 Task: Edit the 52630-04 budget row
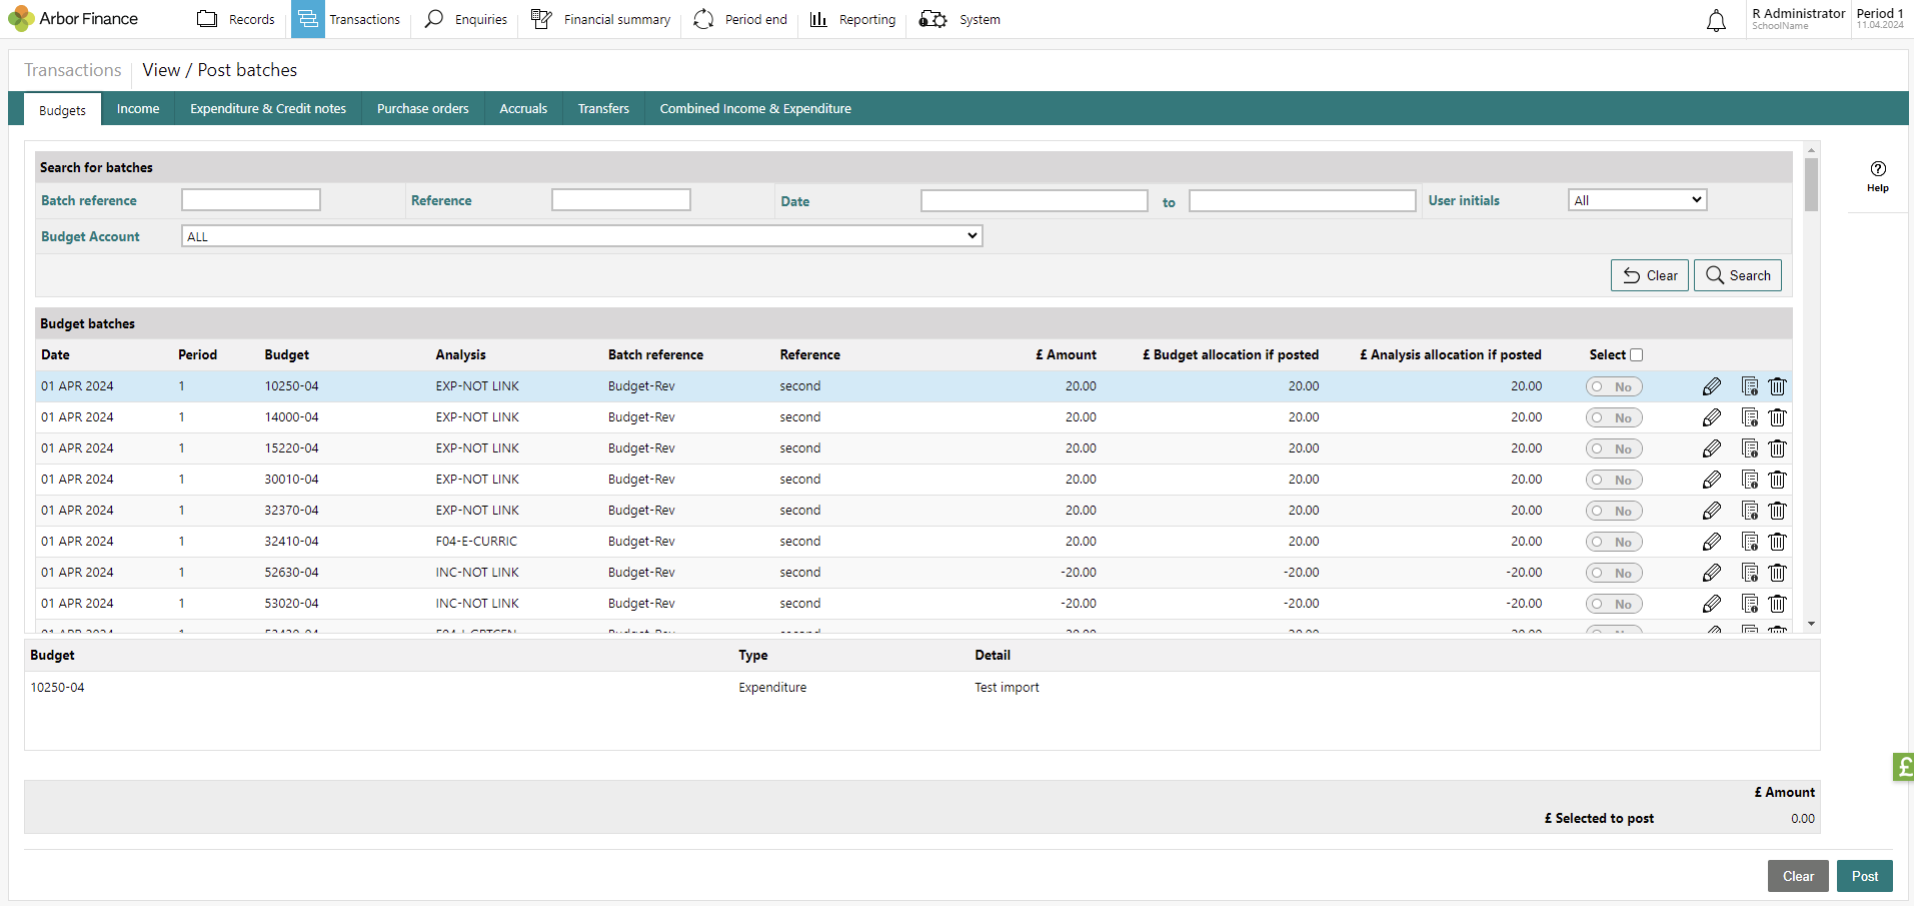[1712, 573]
